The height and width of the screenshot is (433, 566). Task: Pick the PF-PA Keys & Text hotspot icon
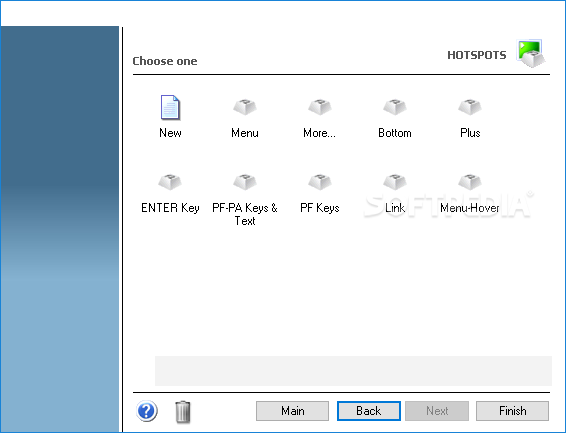pyautogui.click(x=245, y=182)
